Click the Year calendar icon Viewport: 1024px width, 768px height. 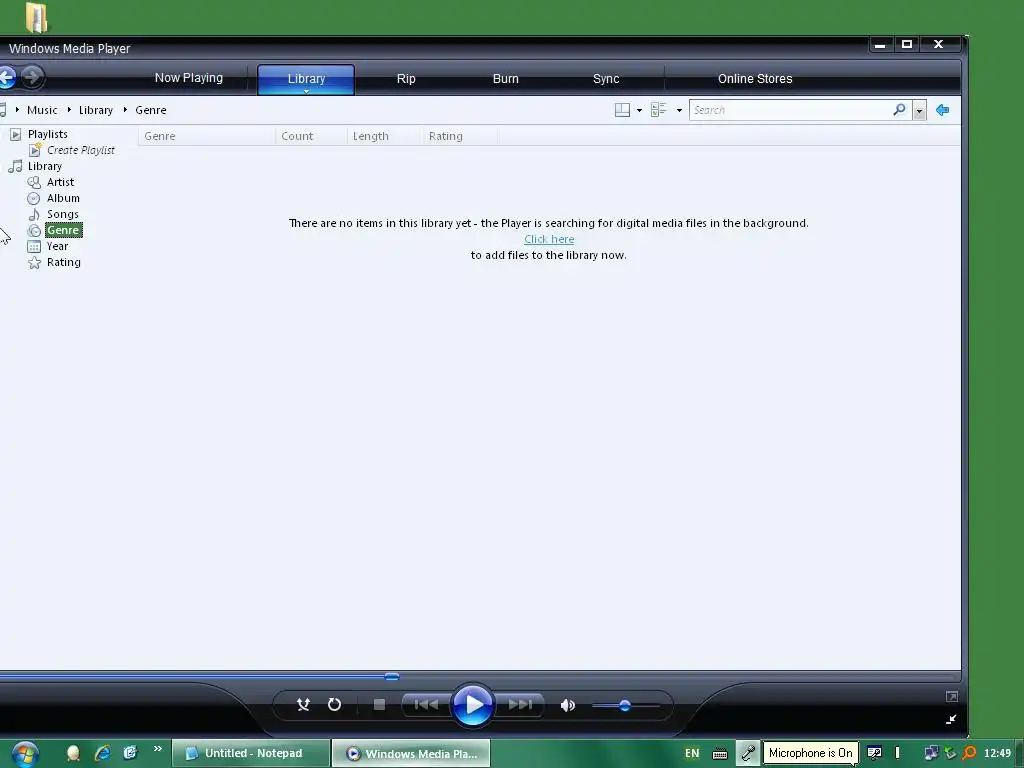click(34, 247)
